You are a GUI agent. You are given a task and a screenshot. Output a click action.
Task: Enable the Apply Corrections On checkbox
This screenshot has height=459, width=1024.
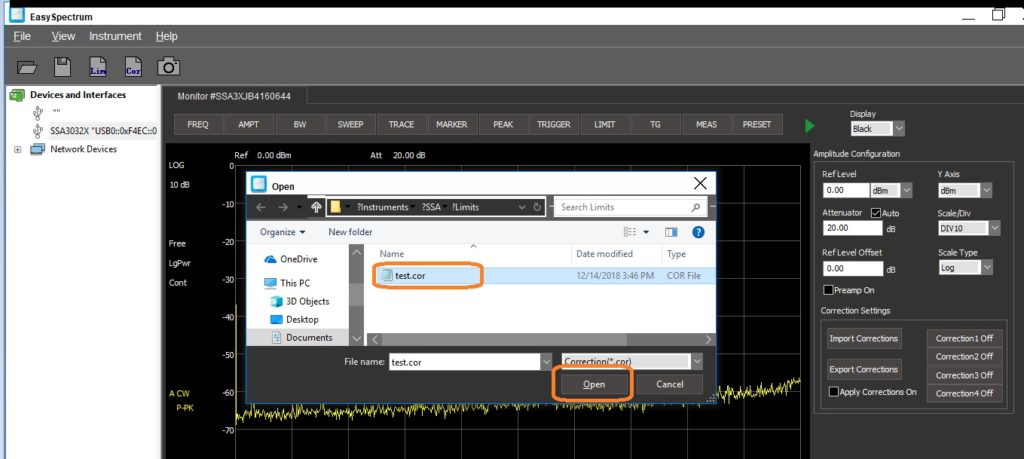point(834,392)
